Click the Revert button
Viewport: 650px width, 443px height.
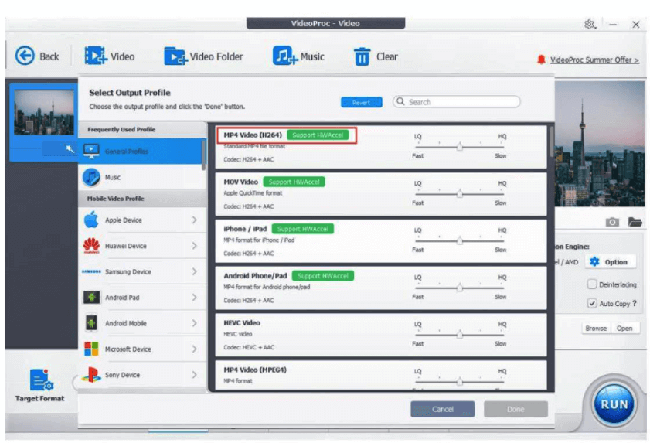(x=361, y=102)
